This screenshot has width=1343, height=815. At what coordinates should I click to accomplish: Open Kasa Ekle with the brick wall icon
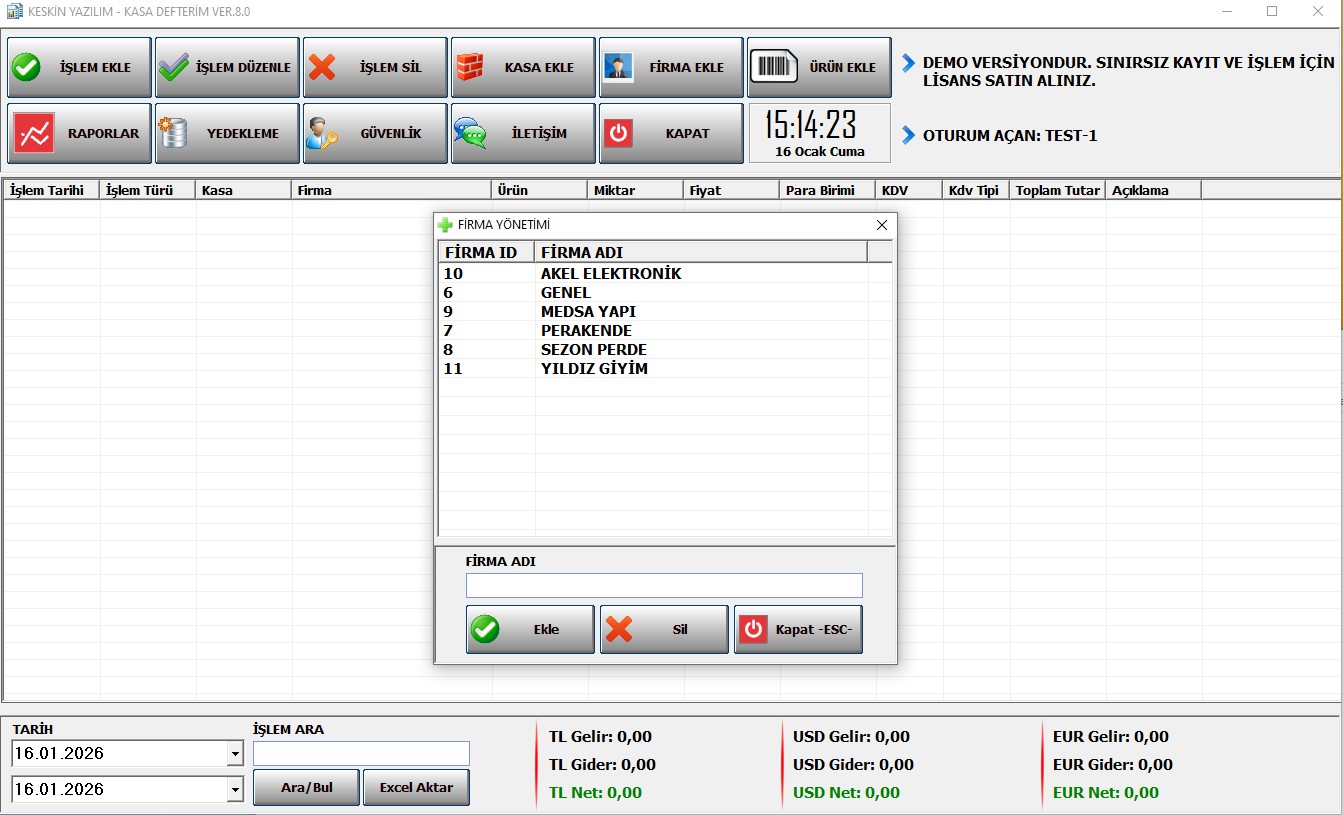click(470, 68)
